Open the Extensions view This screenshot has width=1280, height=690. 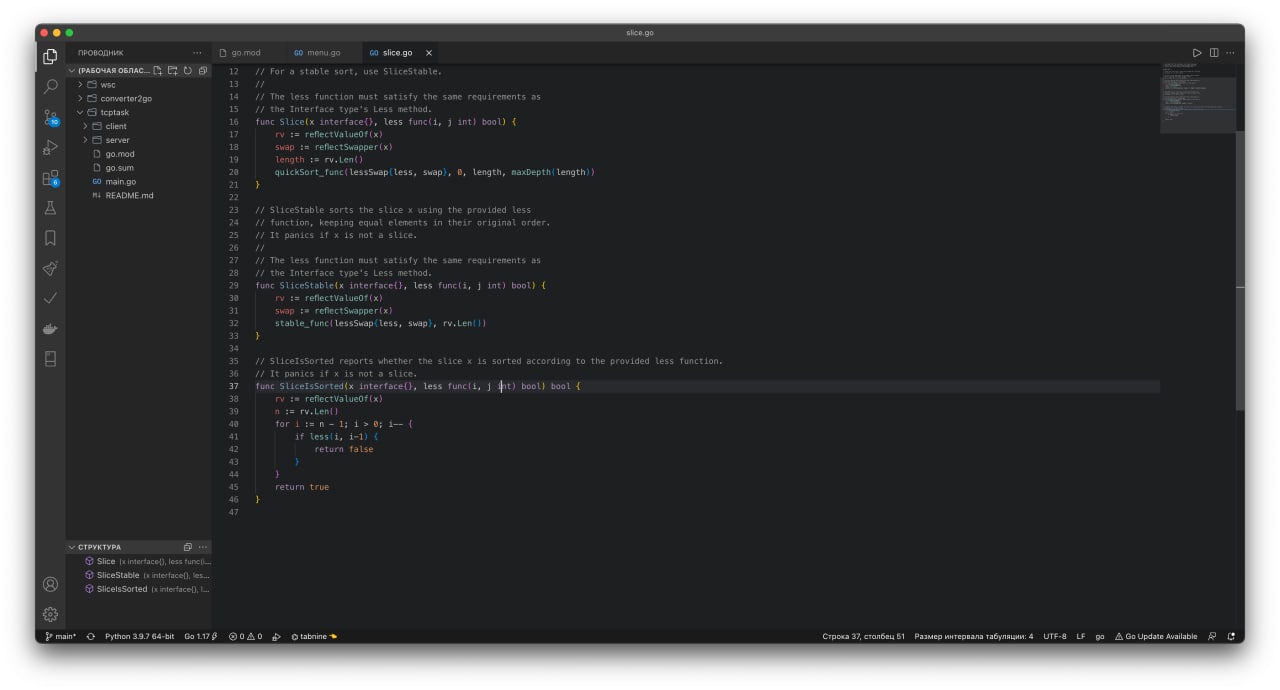click(x=50, y=178)
